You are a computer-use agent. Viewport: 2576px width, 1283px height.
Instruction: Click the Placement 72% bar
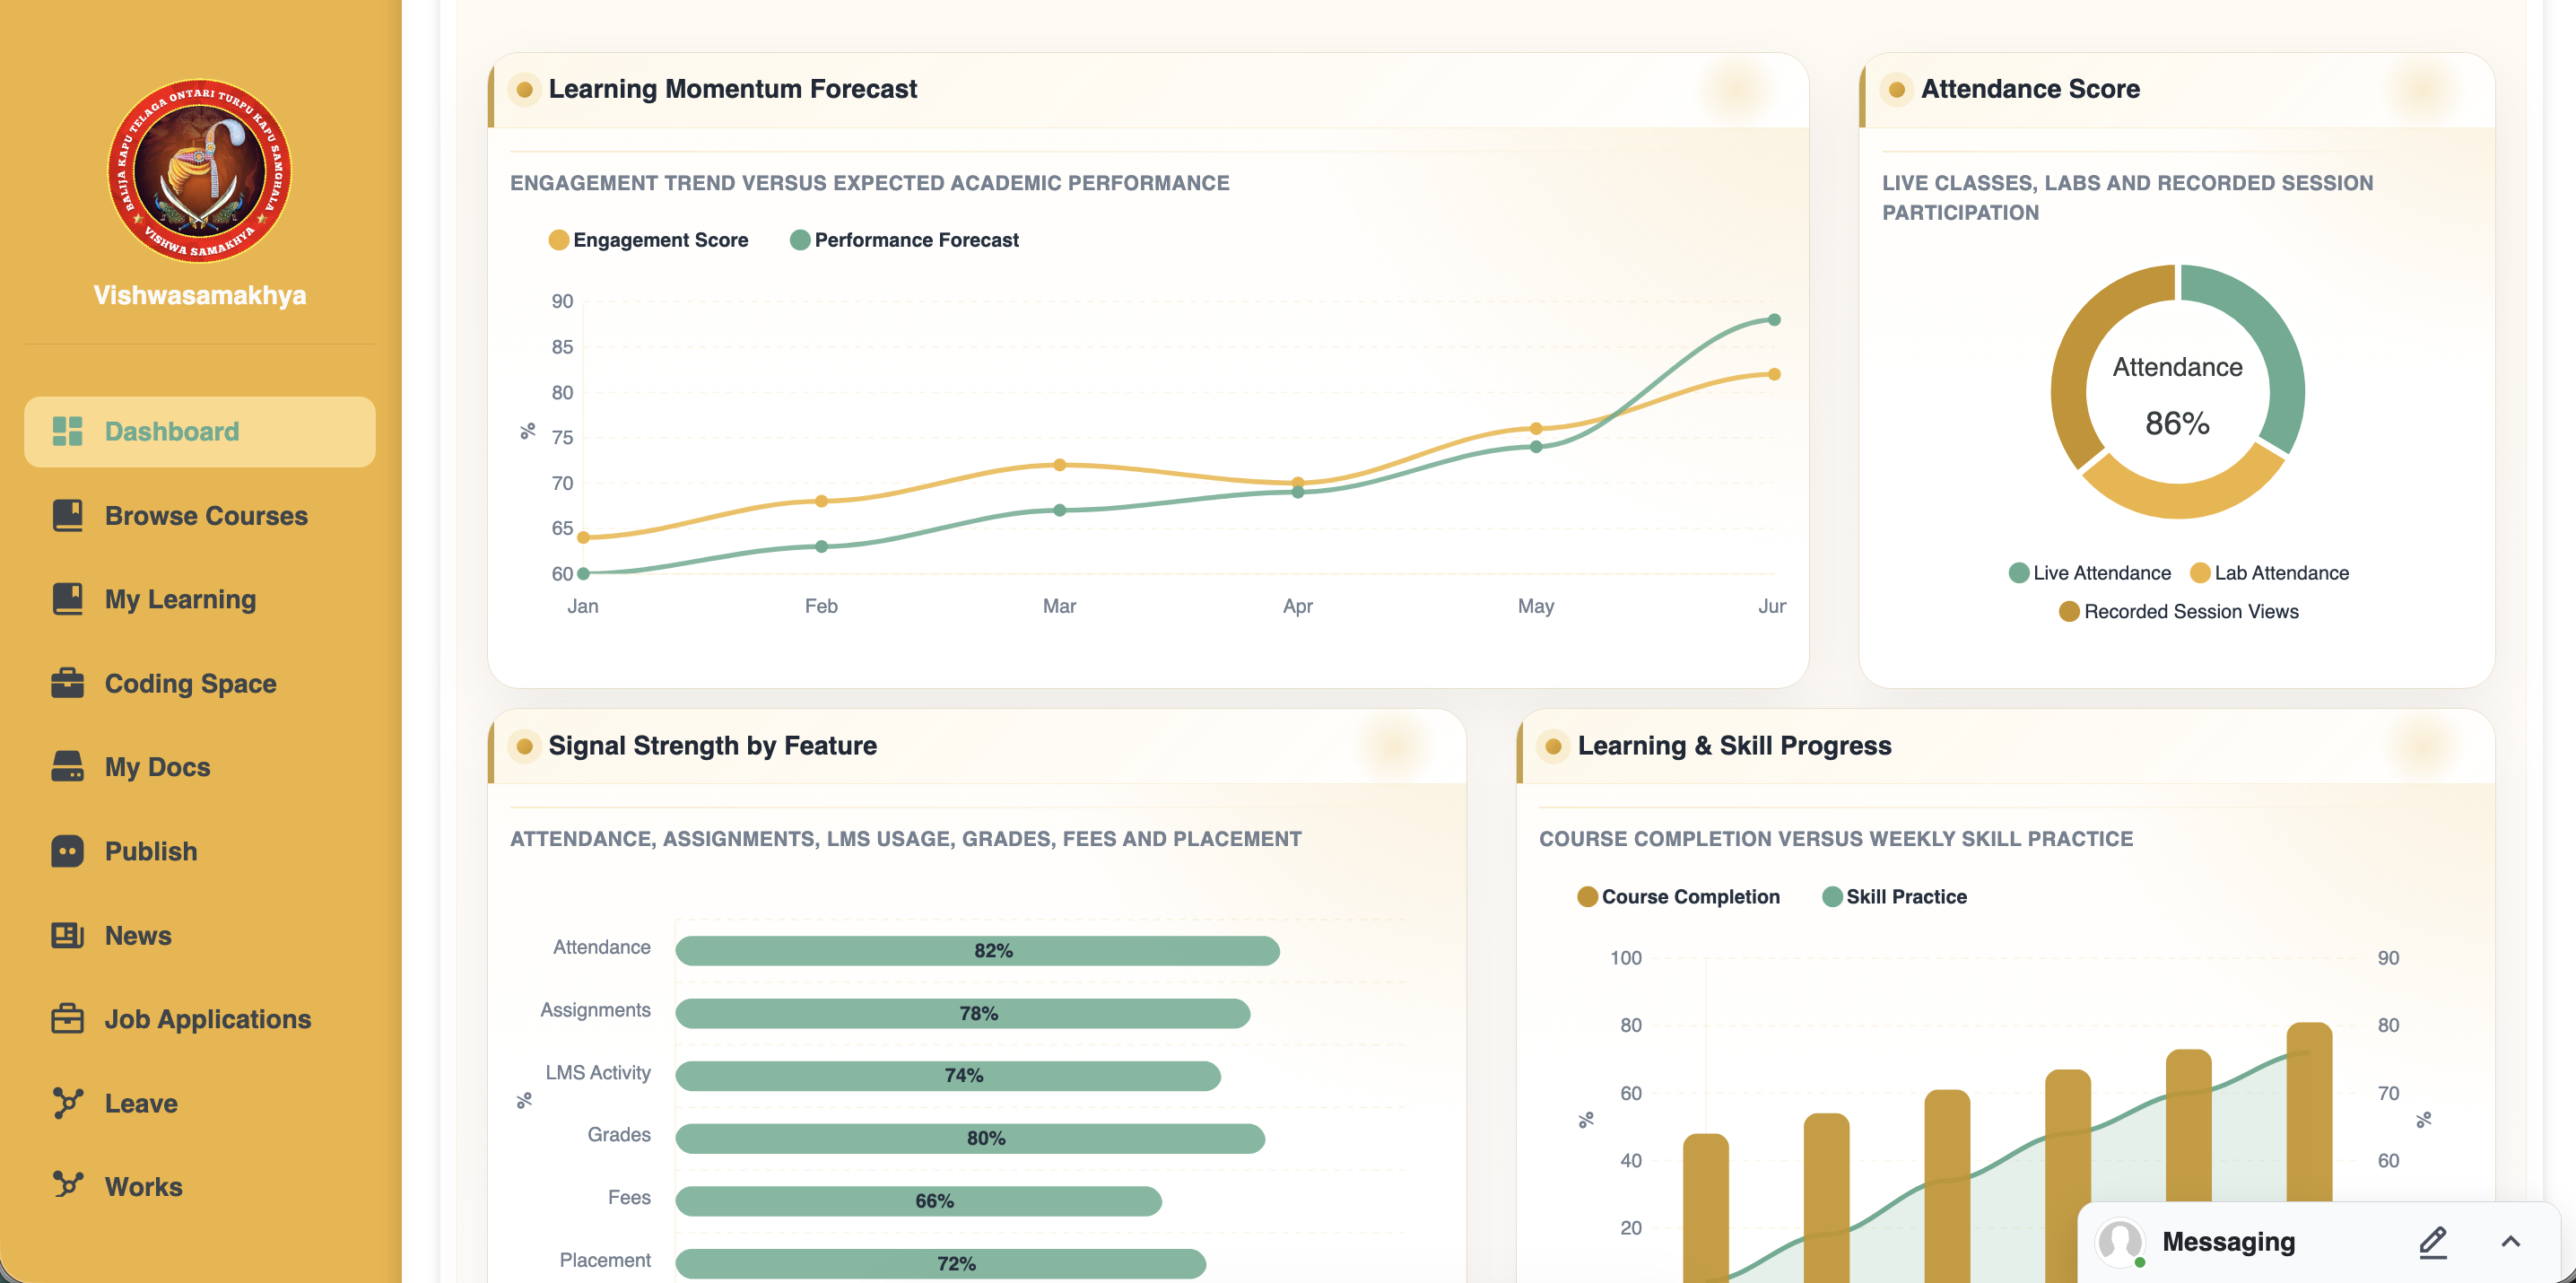pos(940,1263)
